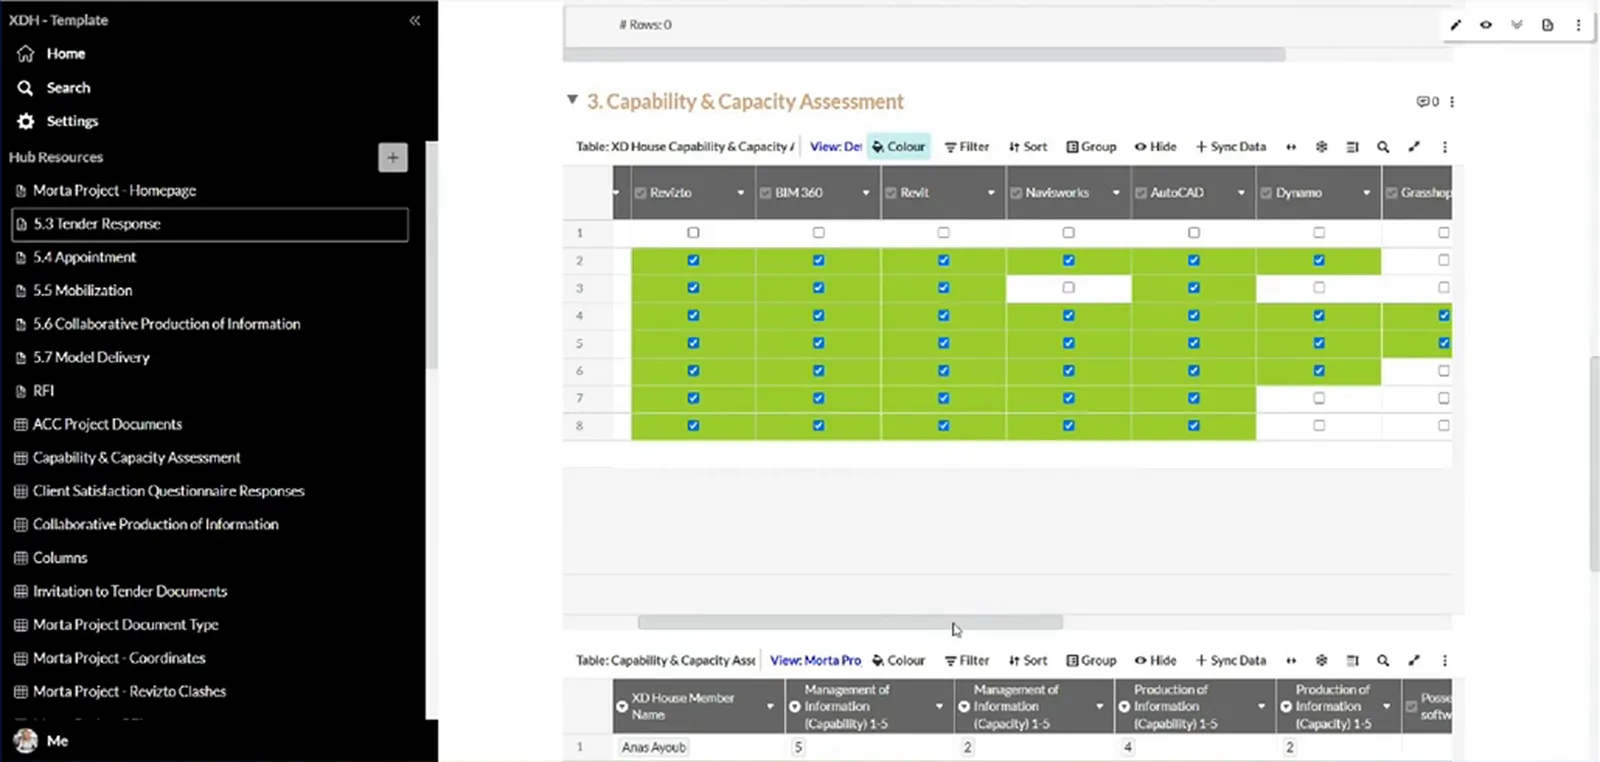Image resolution: width=1600 pixels, height=762 pixels.
Task: Click freeze snowflake icon in upper table toolbar
Action: tap(1321, 147)
